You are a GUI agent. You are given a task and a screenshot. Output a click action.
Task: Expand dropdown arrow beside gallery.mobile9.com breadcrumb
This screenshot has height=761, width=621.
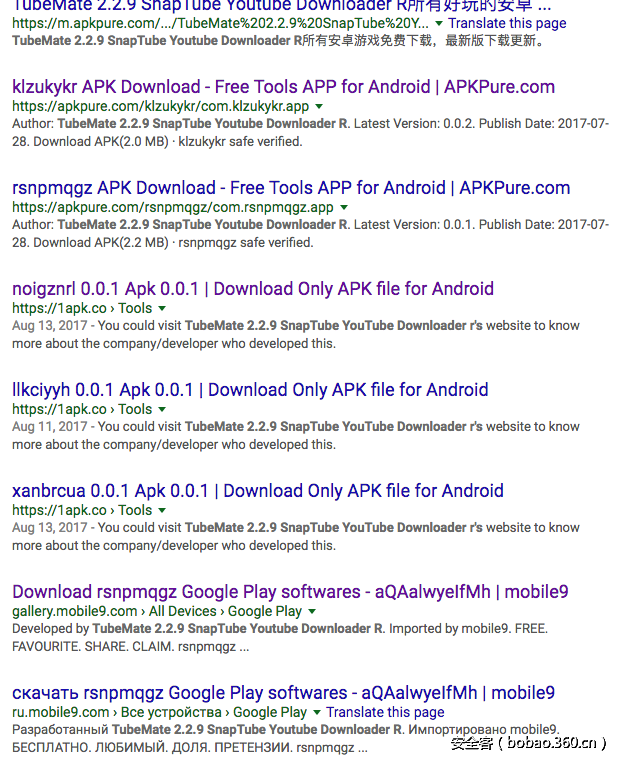[x=312, y=611]
